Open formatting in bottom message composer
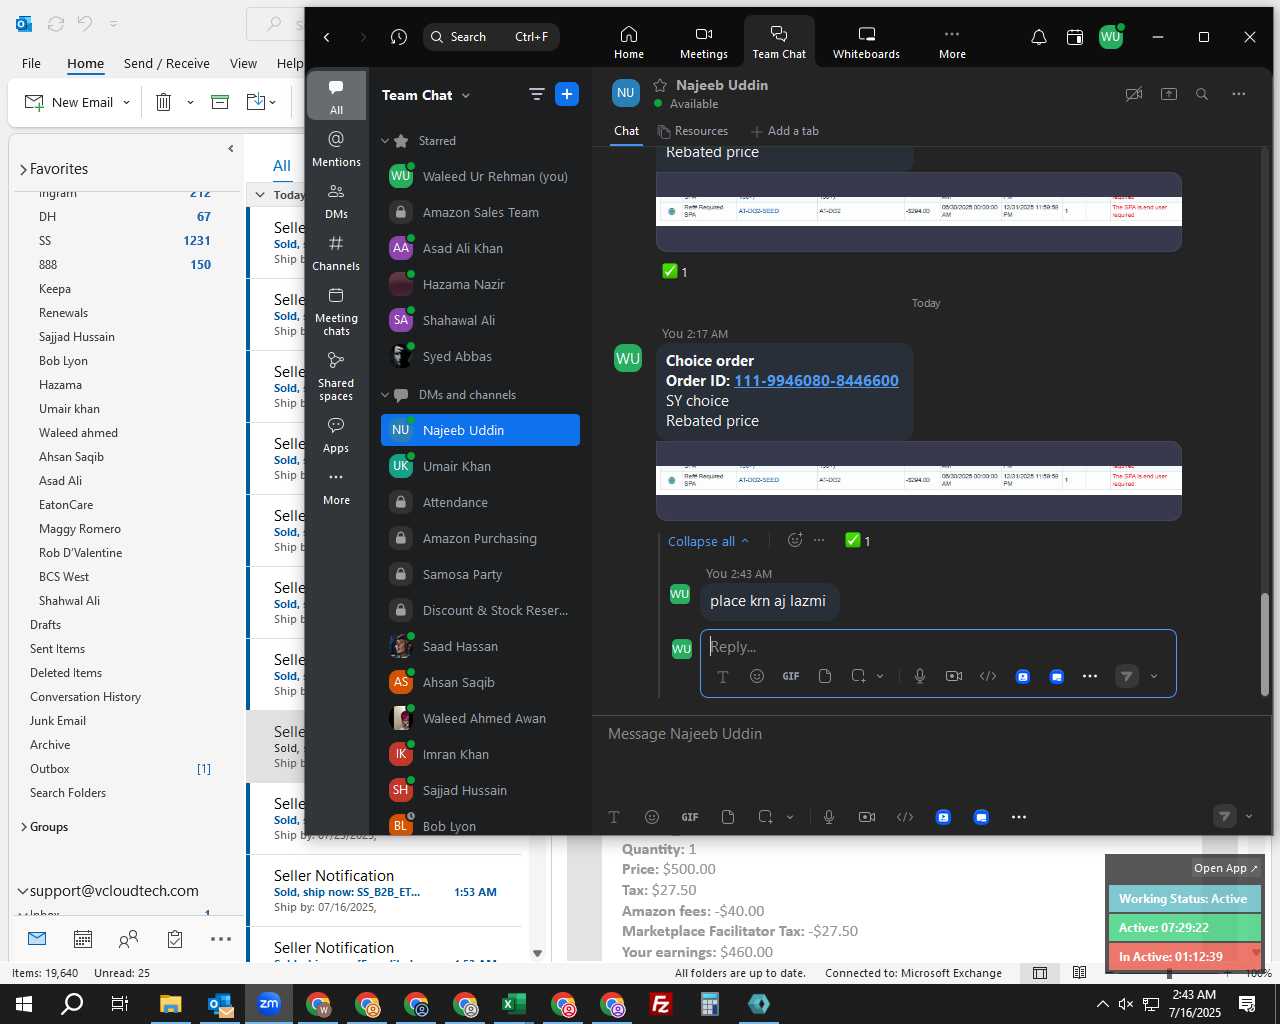Viewport: 1280px width, 1024px height. (x=614, y=817)
